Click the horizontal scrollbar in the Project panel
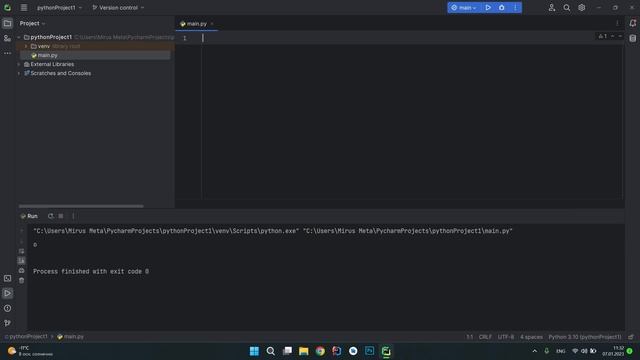This screenshot has width=640, height=360. tap(81, 206)
